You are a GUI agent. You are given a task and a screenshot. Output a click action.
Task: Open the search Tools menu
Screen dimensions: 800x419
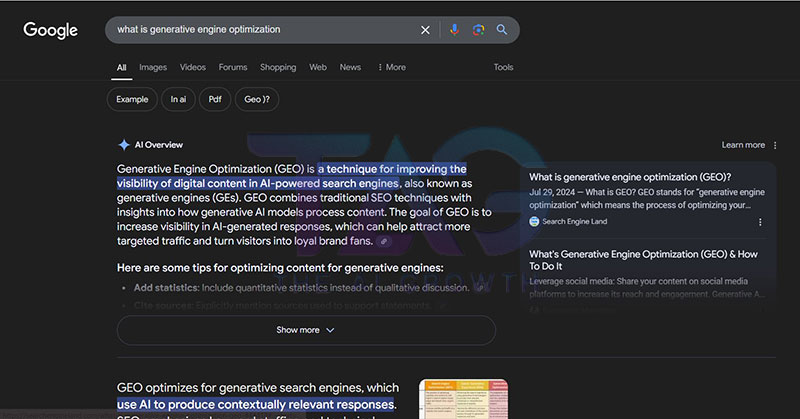pyautogui.click(x=503, y=67)
